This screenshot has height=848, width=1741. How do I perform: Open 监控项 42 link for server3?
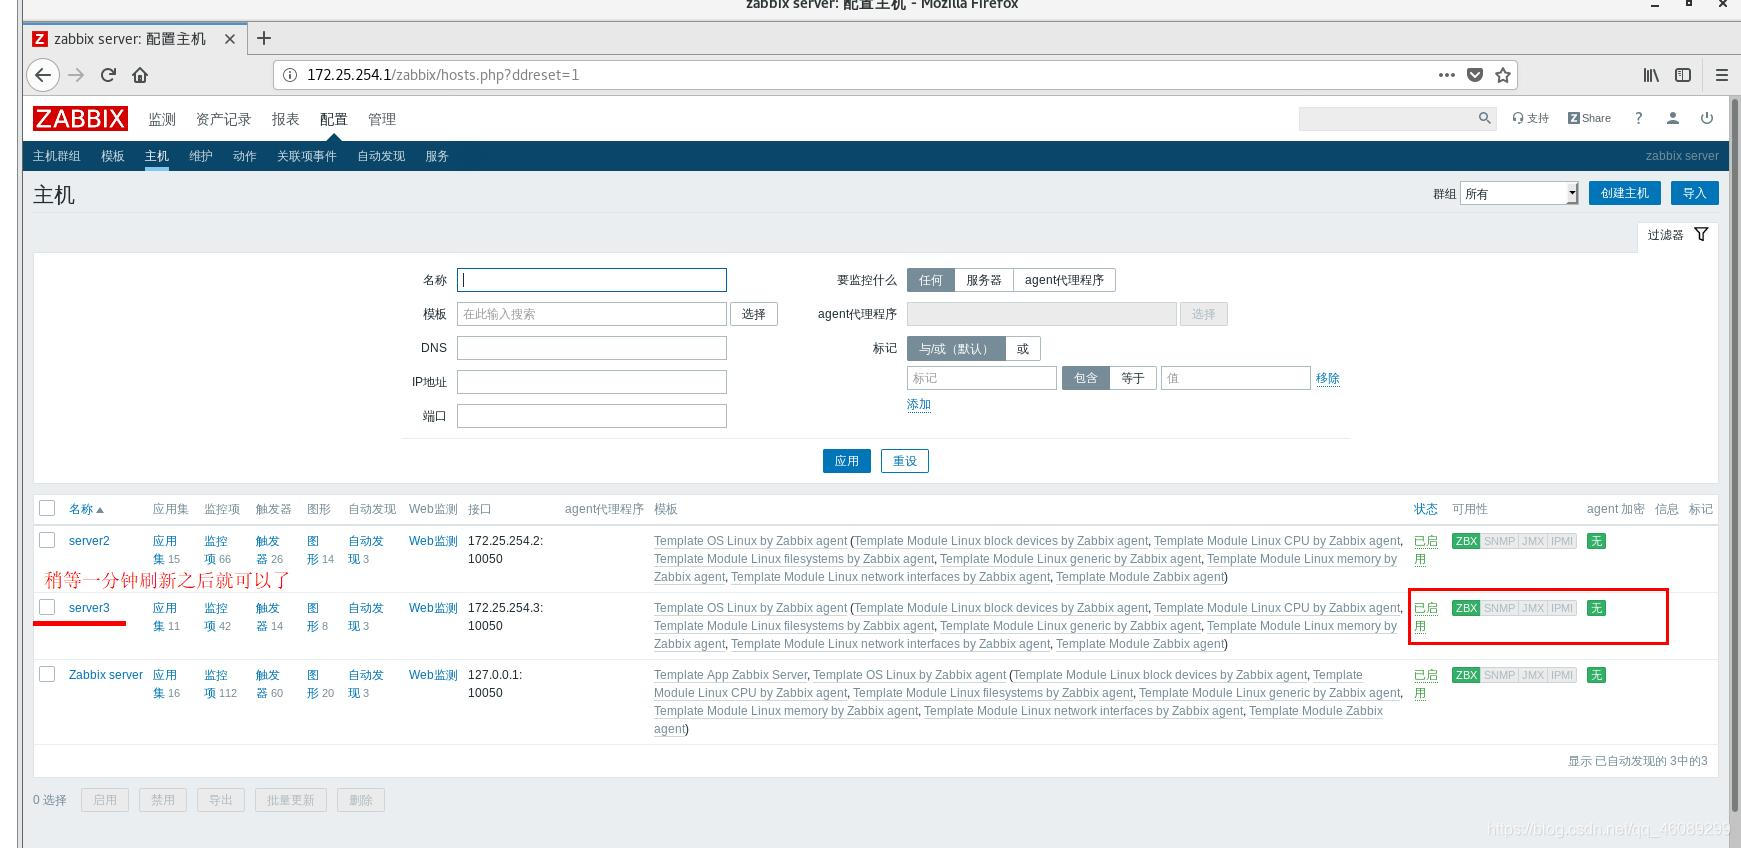coord(218,617)
